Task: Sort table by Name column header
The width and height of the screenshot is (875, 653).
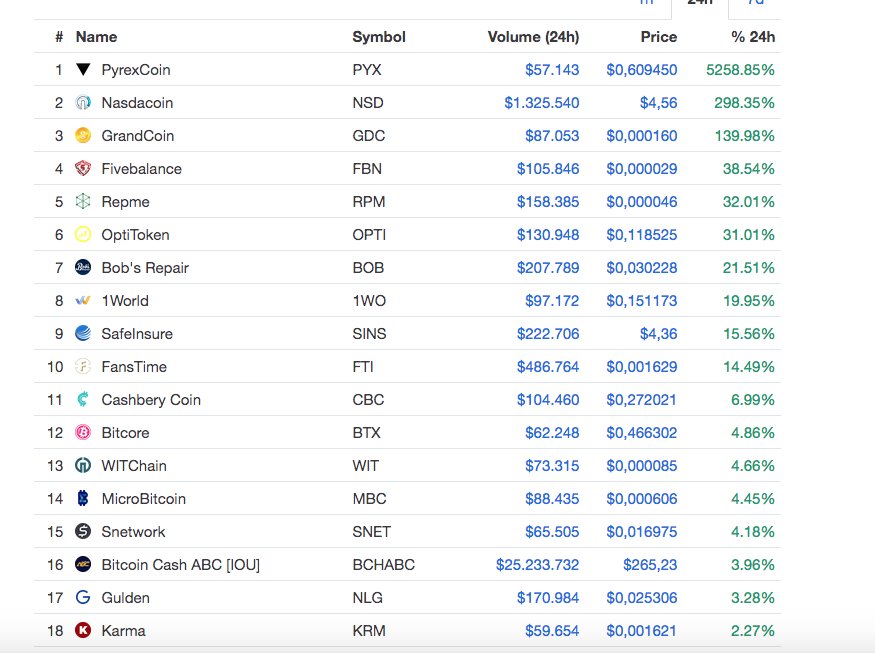Action: tap(97, 37)
